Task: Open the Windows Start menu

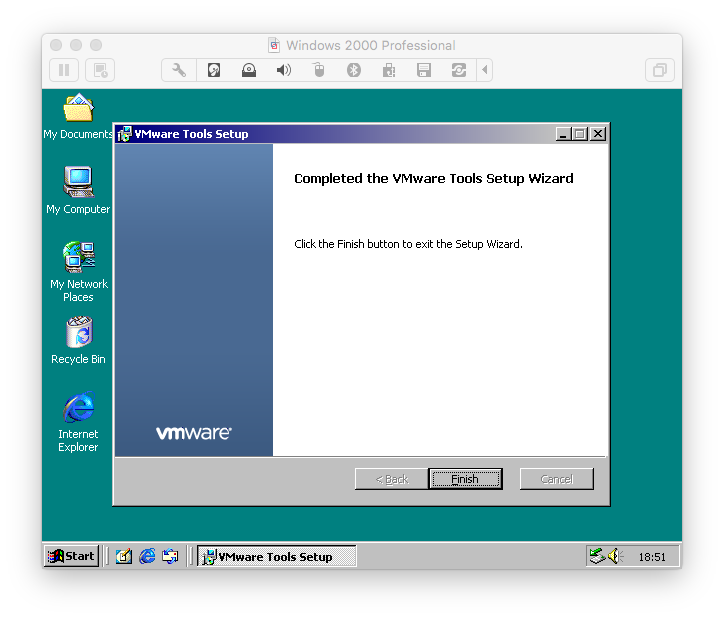Action: click(72, 556)
